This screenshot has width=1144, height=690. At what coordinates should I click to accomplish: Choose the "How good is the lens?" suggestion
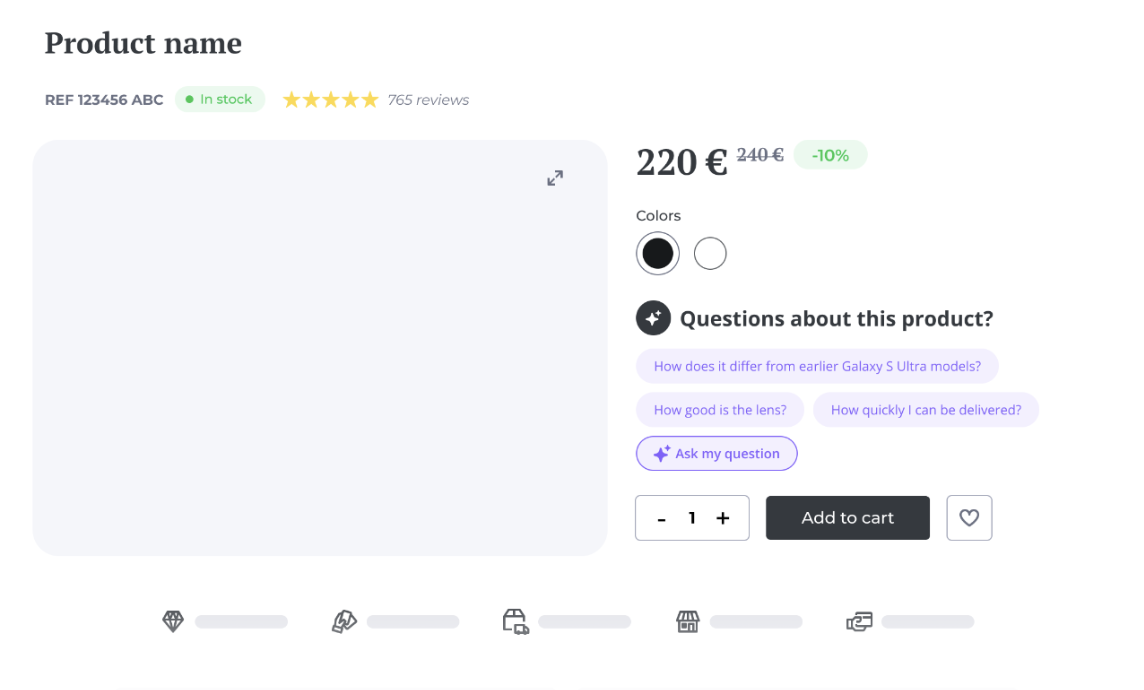tap(720, 410)
